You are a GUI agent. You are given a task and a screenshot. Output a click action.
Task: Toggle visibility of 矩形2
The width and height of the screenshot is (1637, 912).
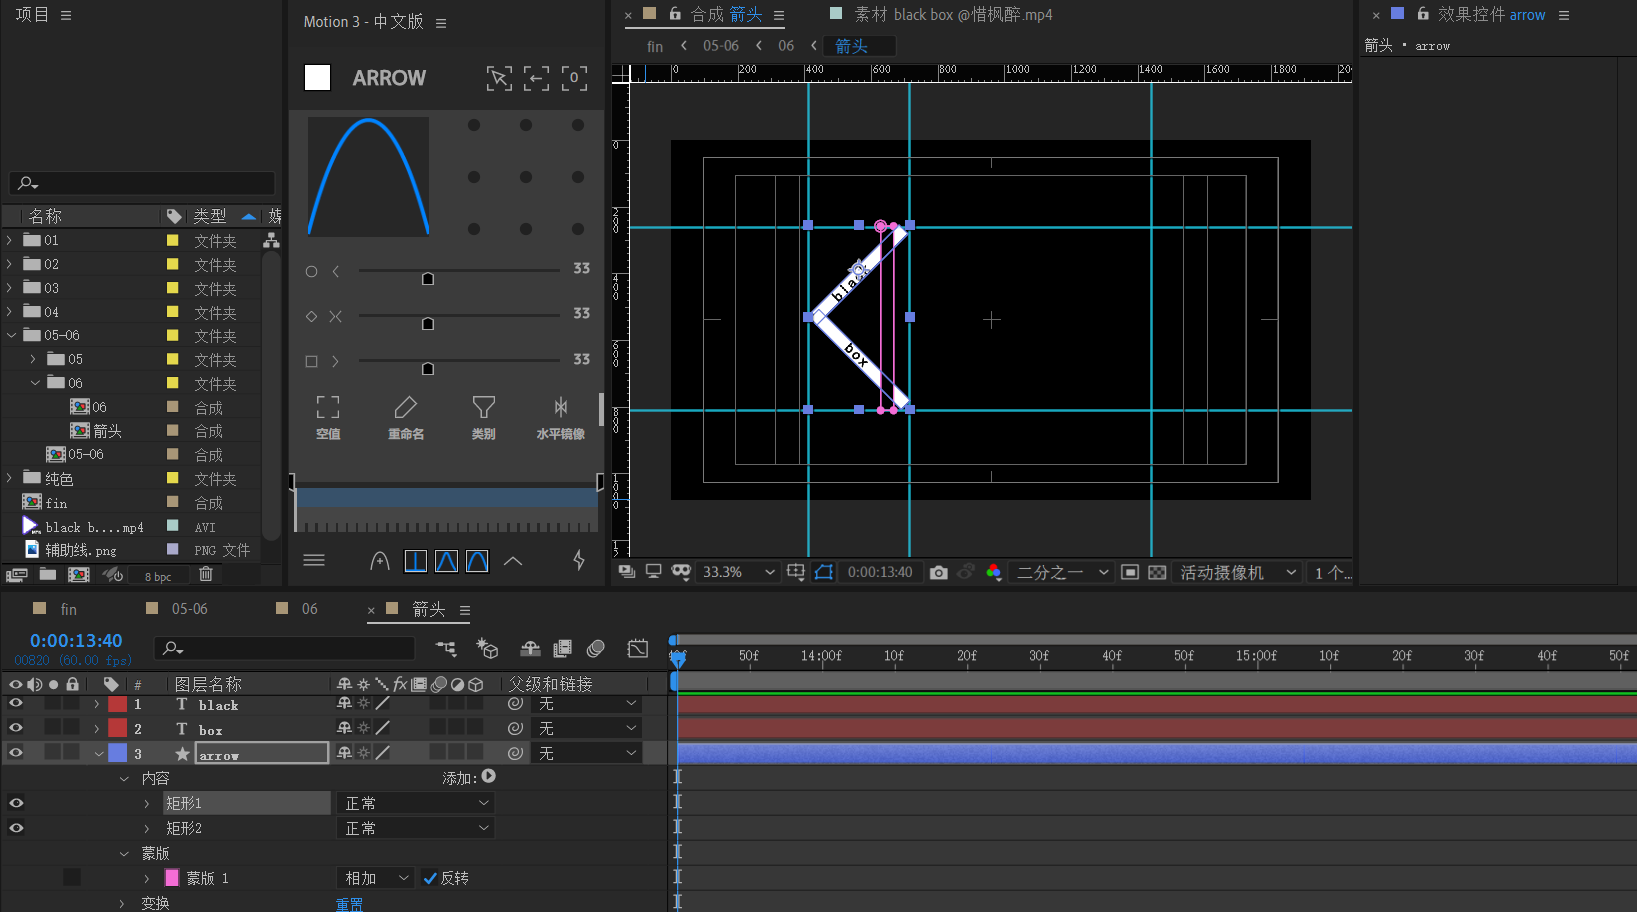coord(16,828)
